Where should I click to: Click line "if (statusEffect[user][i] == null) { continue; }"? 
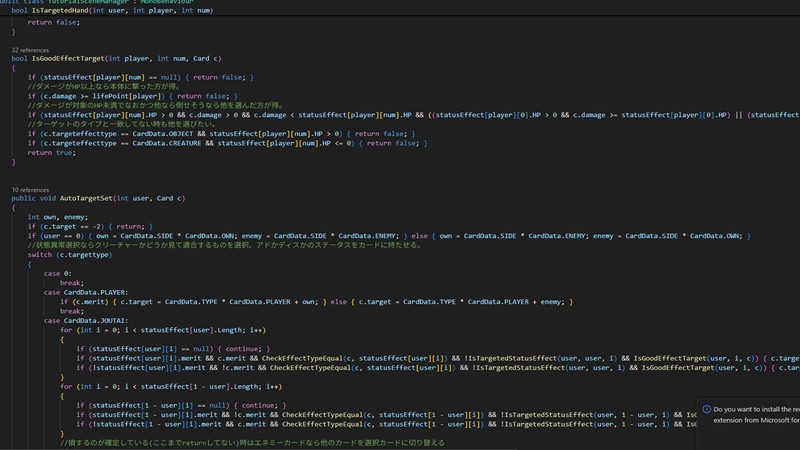[173, 349]
